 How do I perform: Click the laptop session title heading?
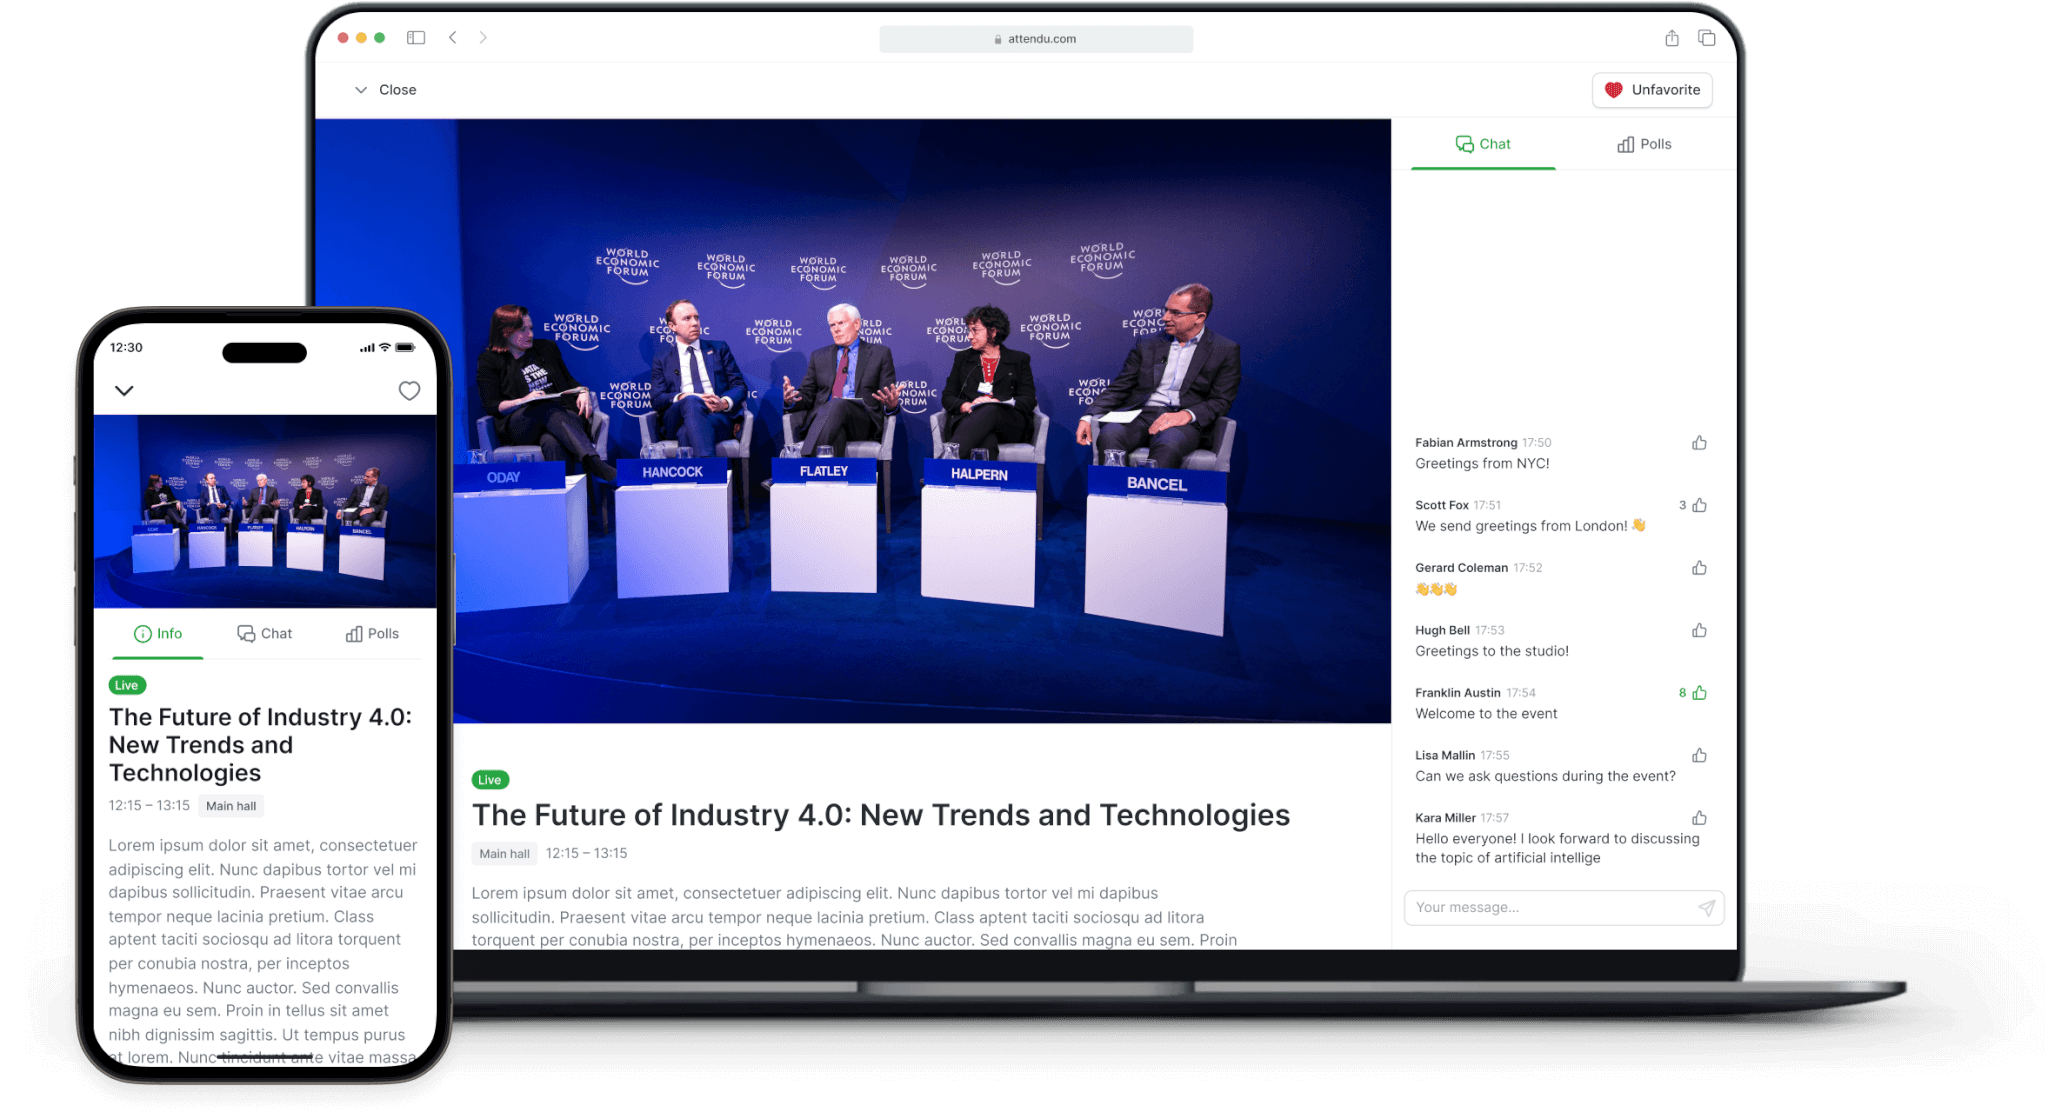(881, 815)
